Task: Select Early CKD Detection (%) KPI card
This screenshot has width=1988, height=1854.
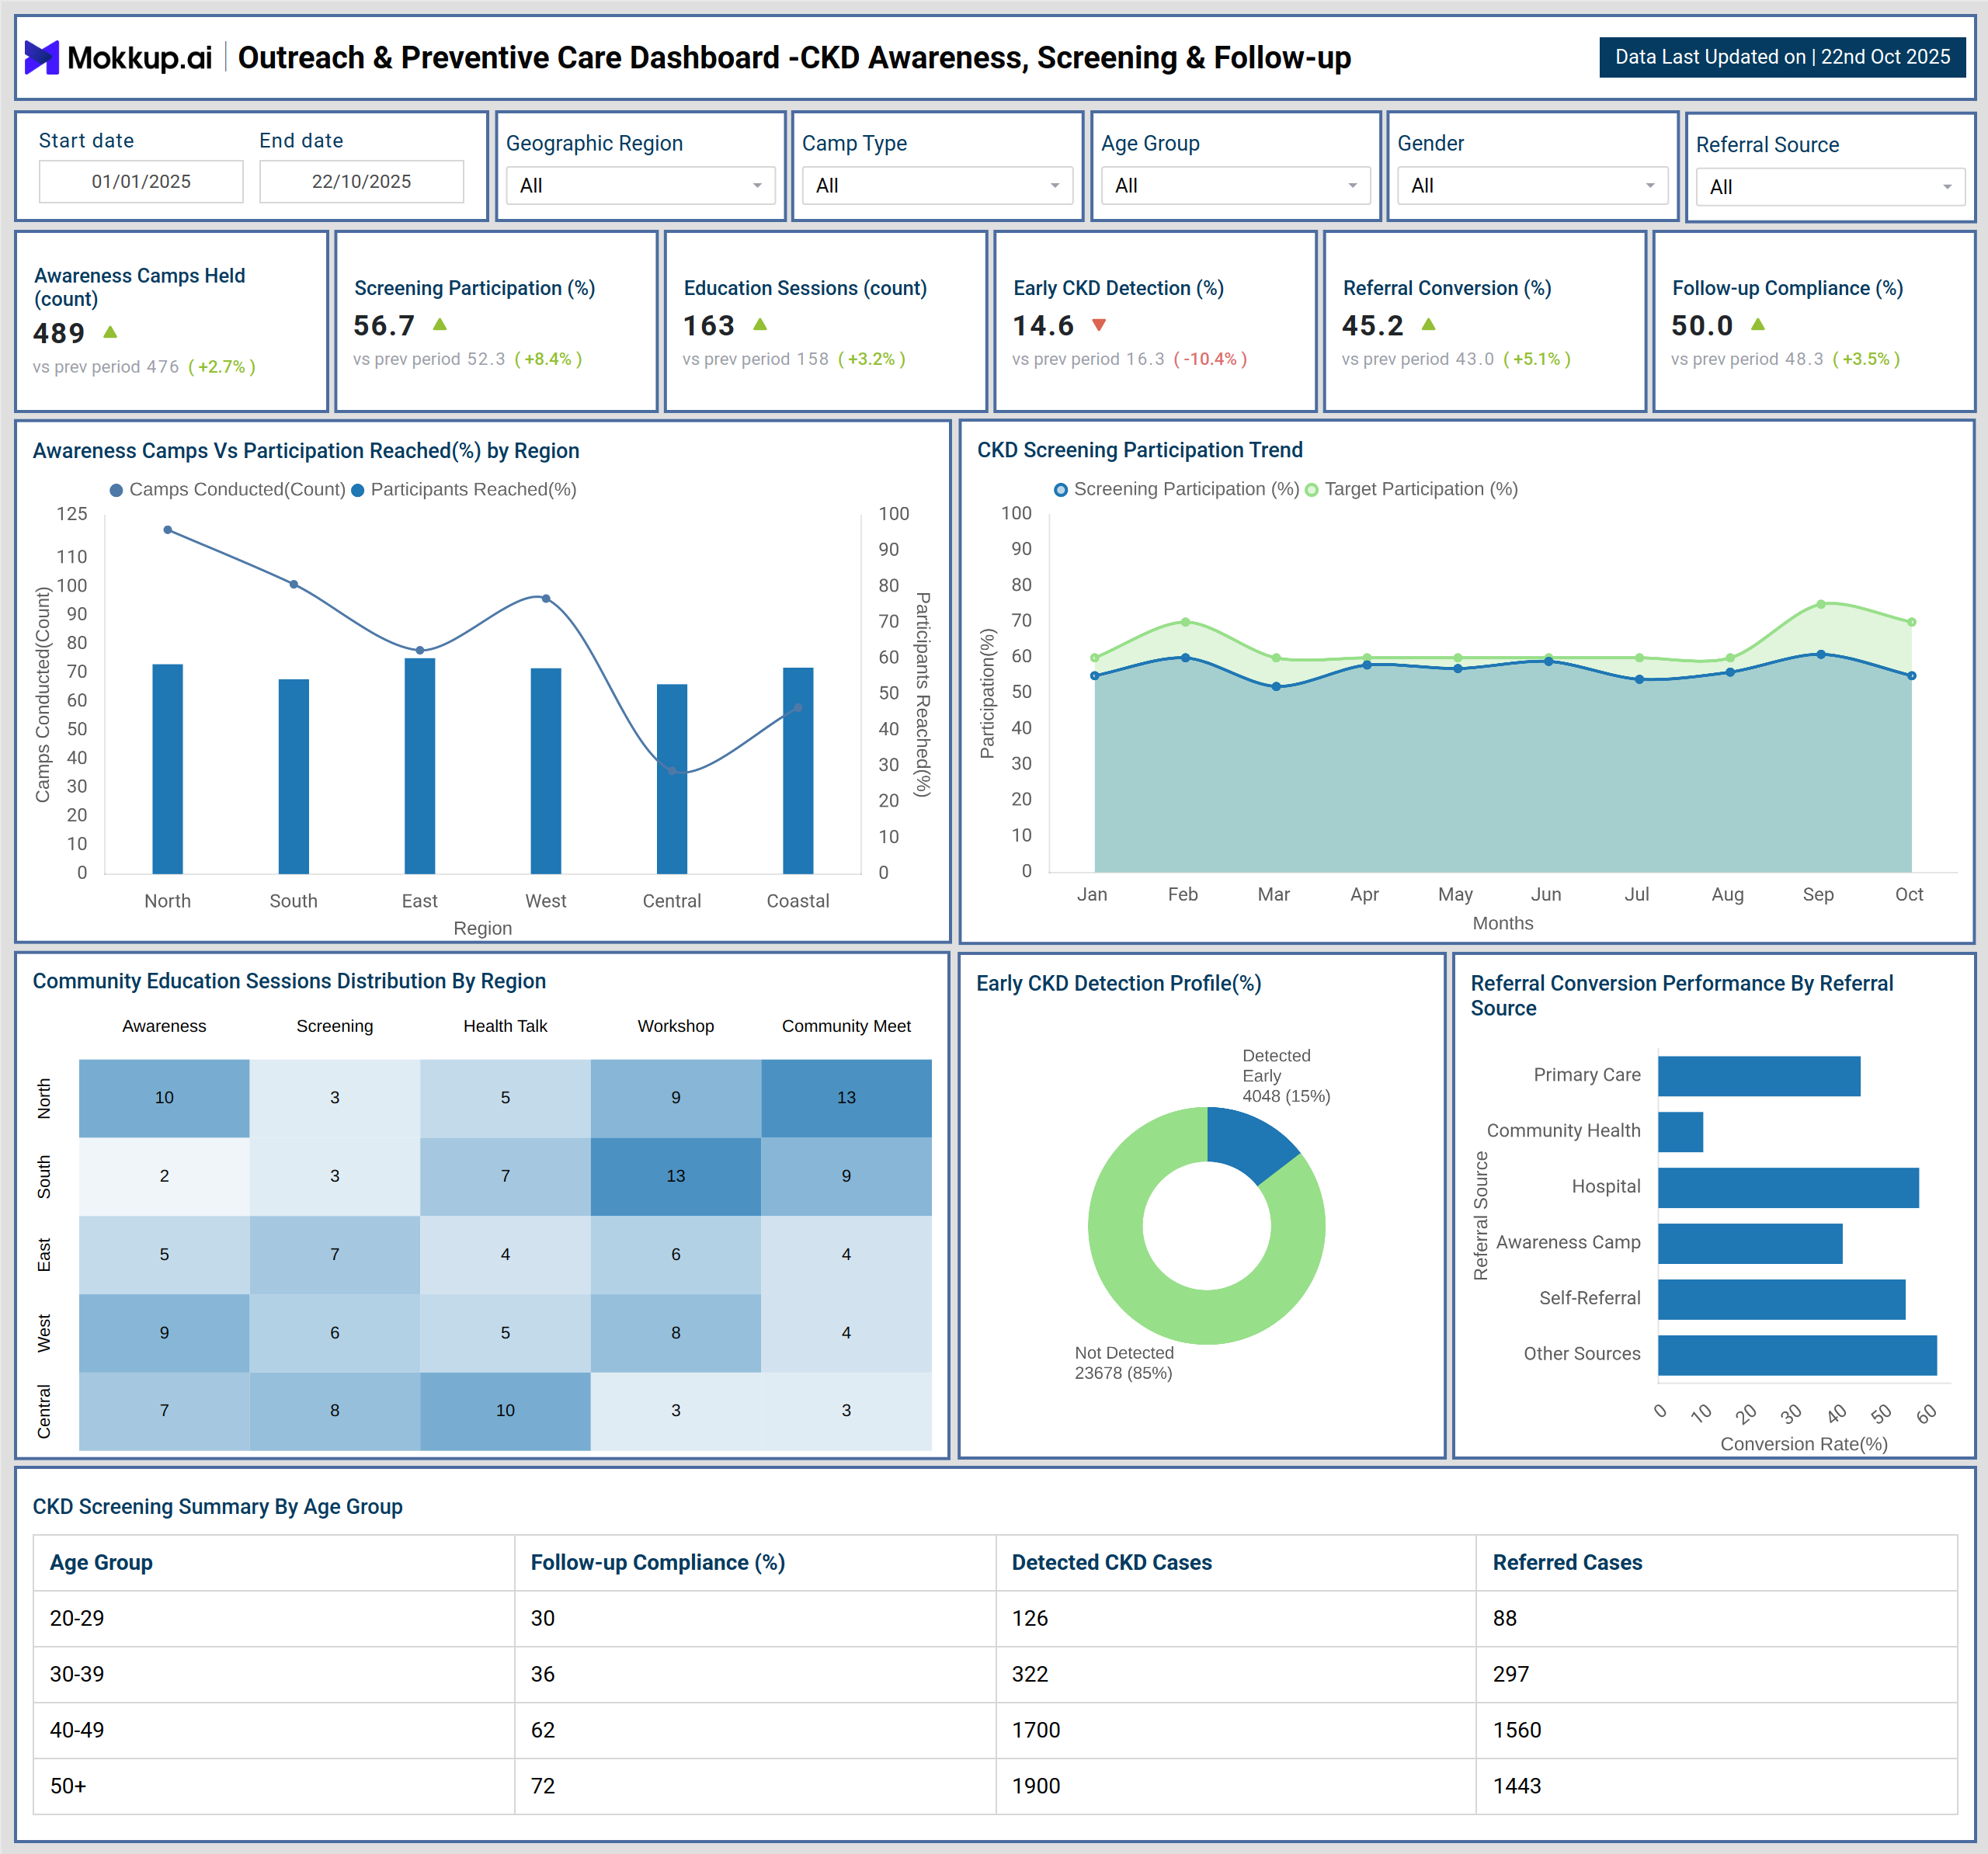Action: click(x=1155, y=321)
